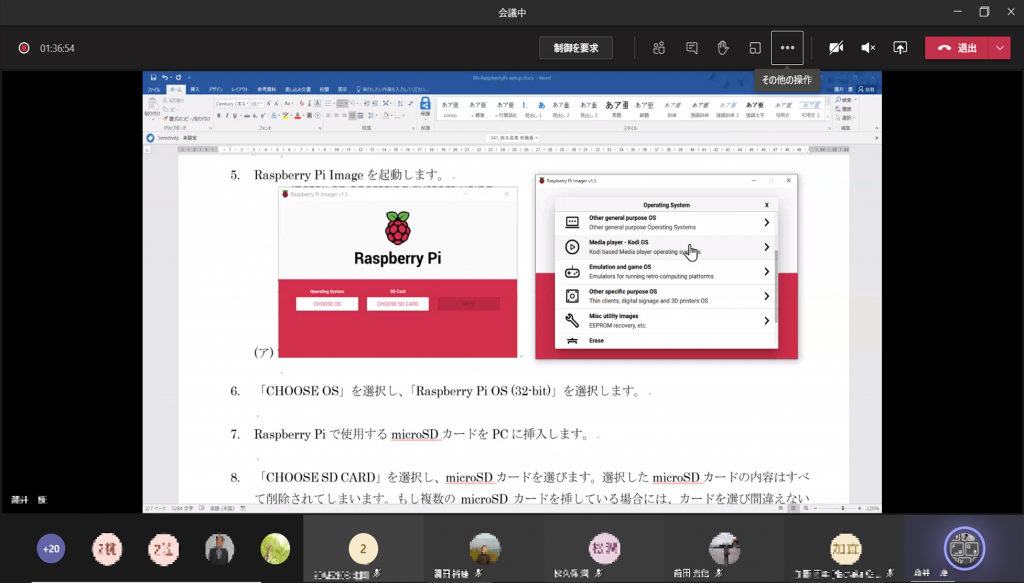Collapse the Word ribbon with the chevron

(876, 128)
